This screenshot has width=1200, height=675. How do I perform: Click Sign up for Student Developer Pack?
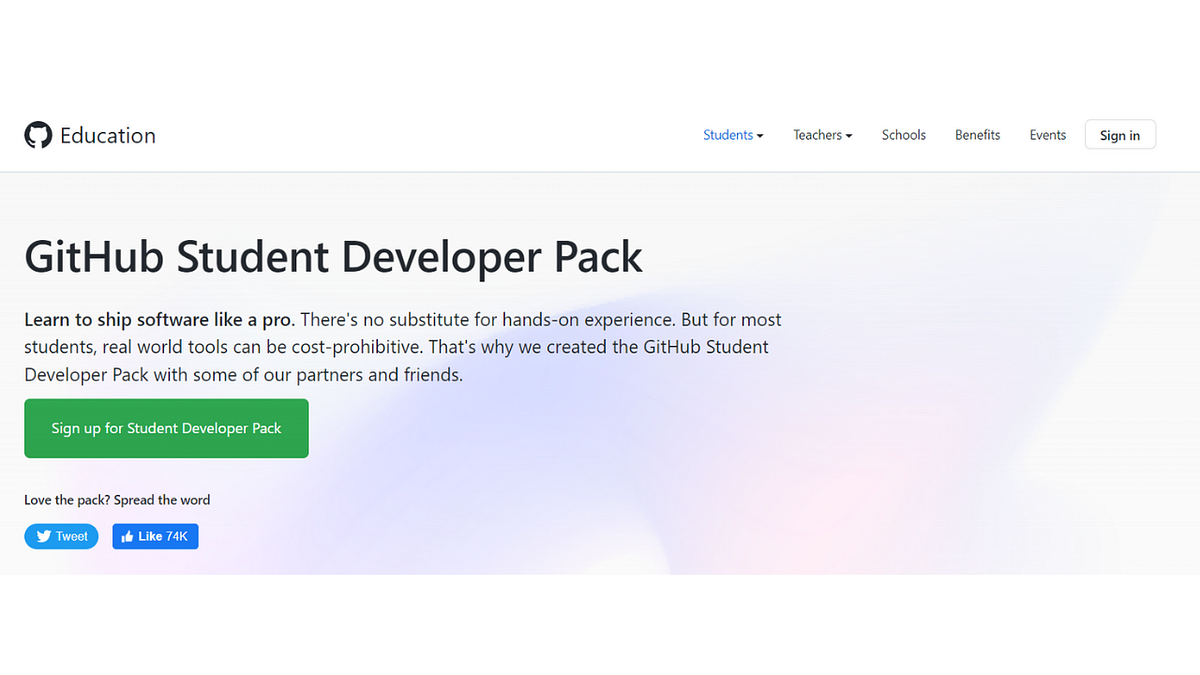click(166, 428)
